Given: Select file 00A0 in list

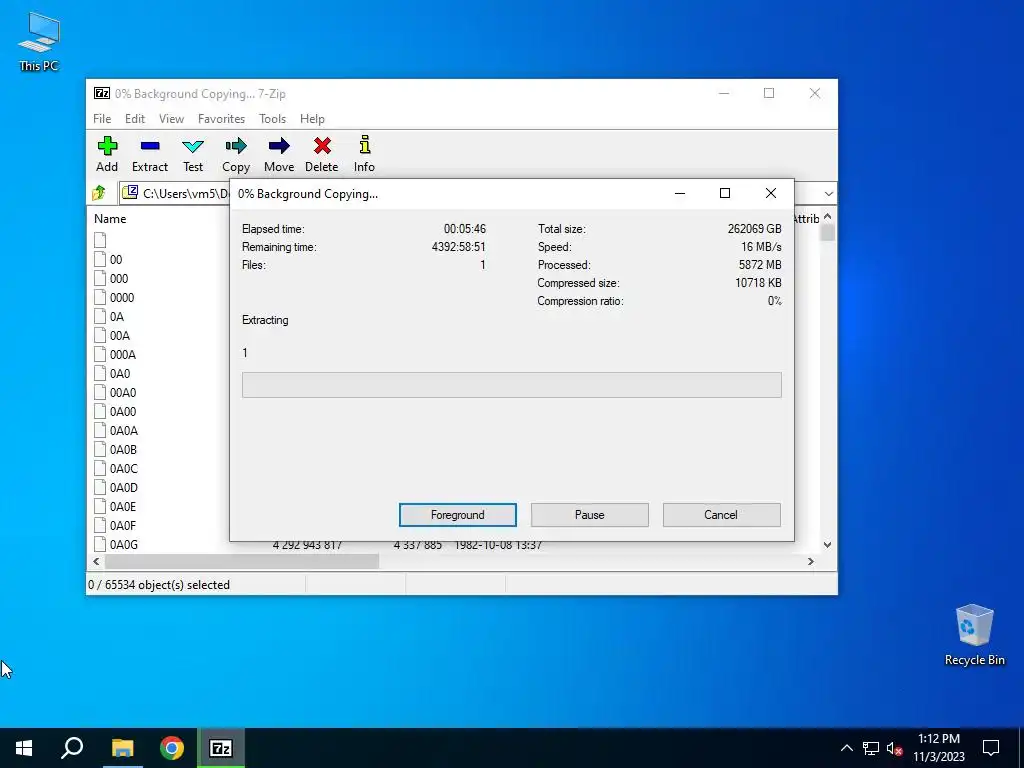Looking at the screenshot, I should click(x=123, y=392).
